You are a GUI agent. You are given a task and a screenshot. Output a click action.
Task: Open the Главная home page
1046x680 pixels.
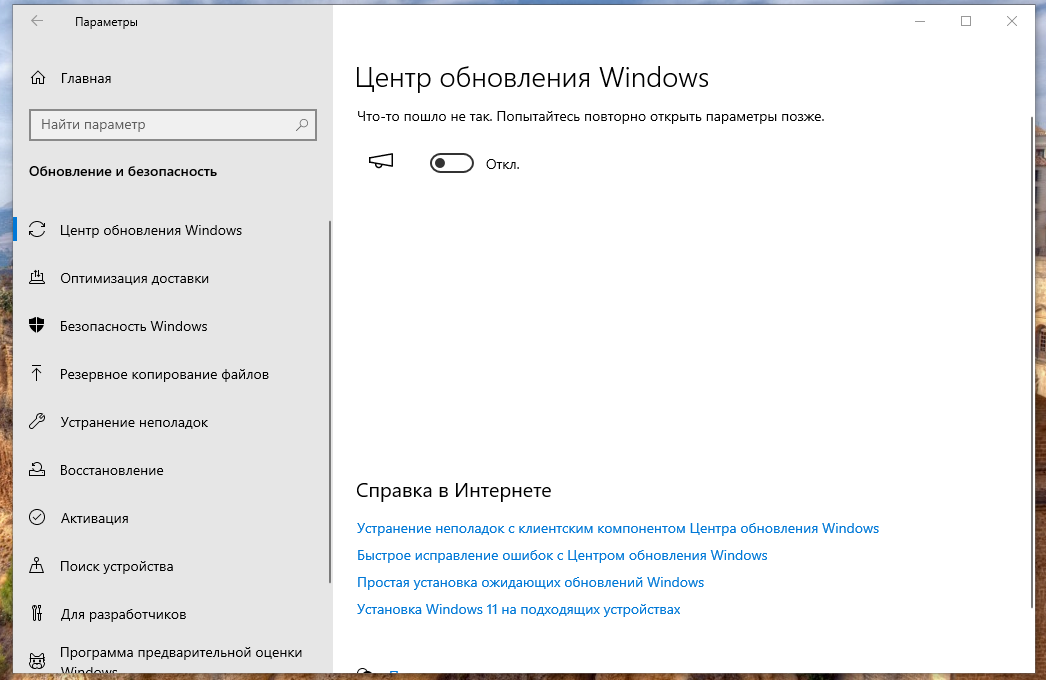pos(86,79)
